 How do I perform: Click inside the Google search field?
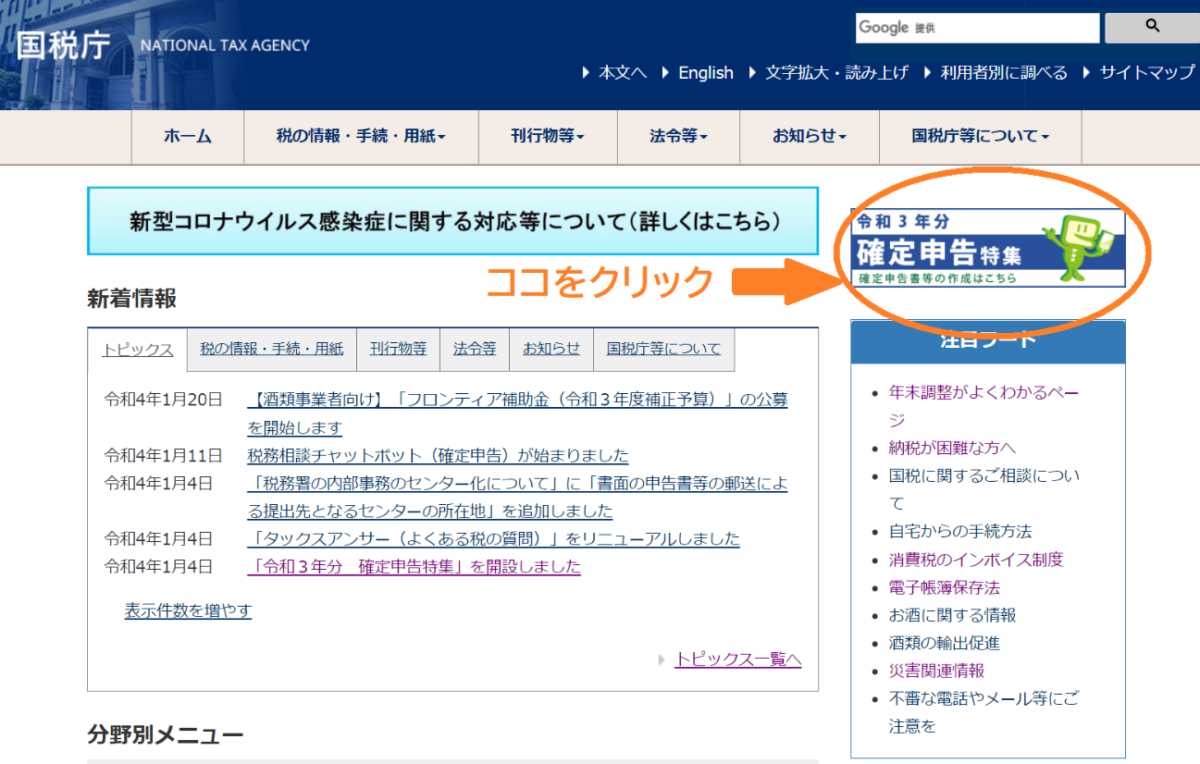(x=977, y=28)
